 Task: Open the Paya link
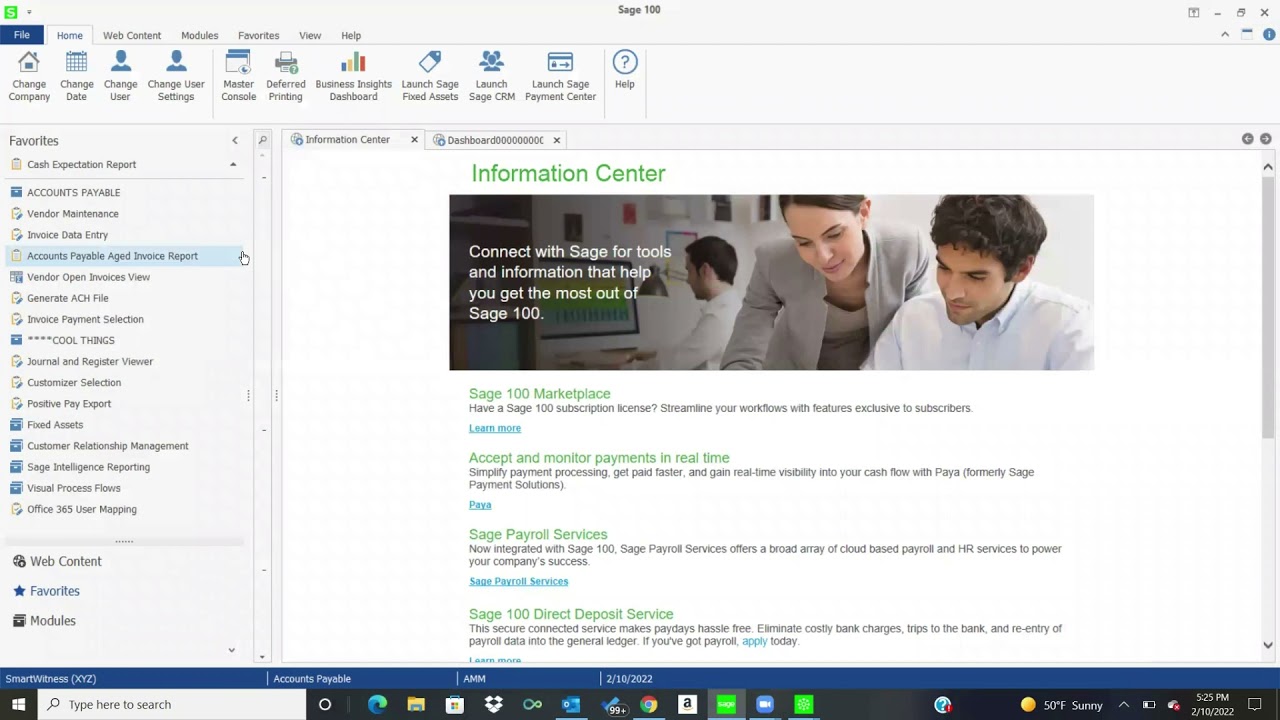pos(480,505)
